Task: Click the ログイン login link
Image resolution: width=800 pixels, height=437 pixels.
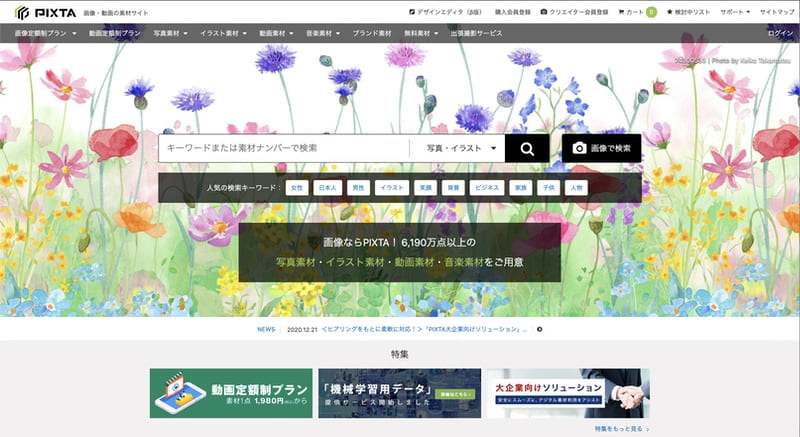Action: click(780, 33)
